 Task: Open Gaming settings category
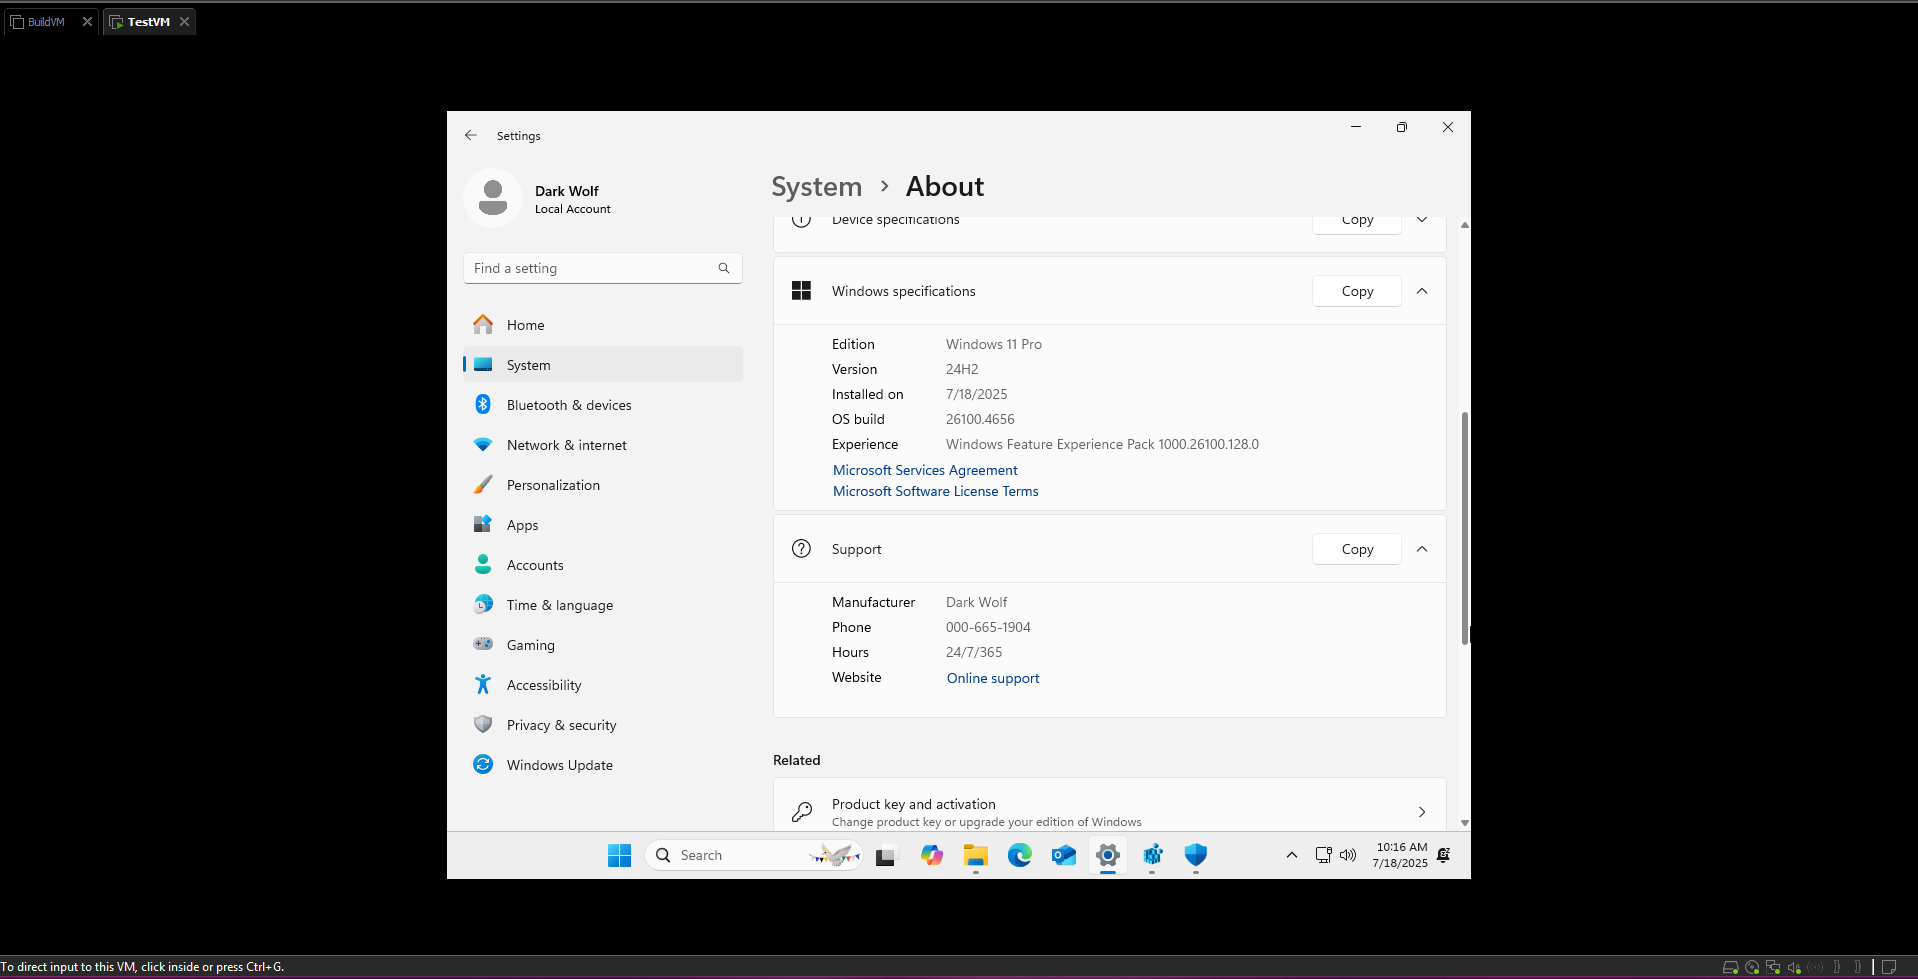[603, 645]
